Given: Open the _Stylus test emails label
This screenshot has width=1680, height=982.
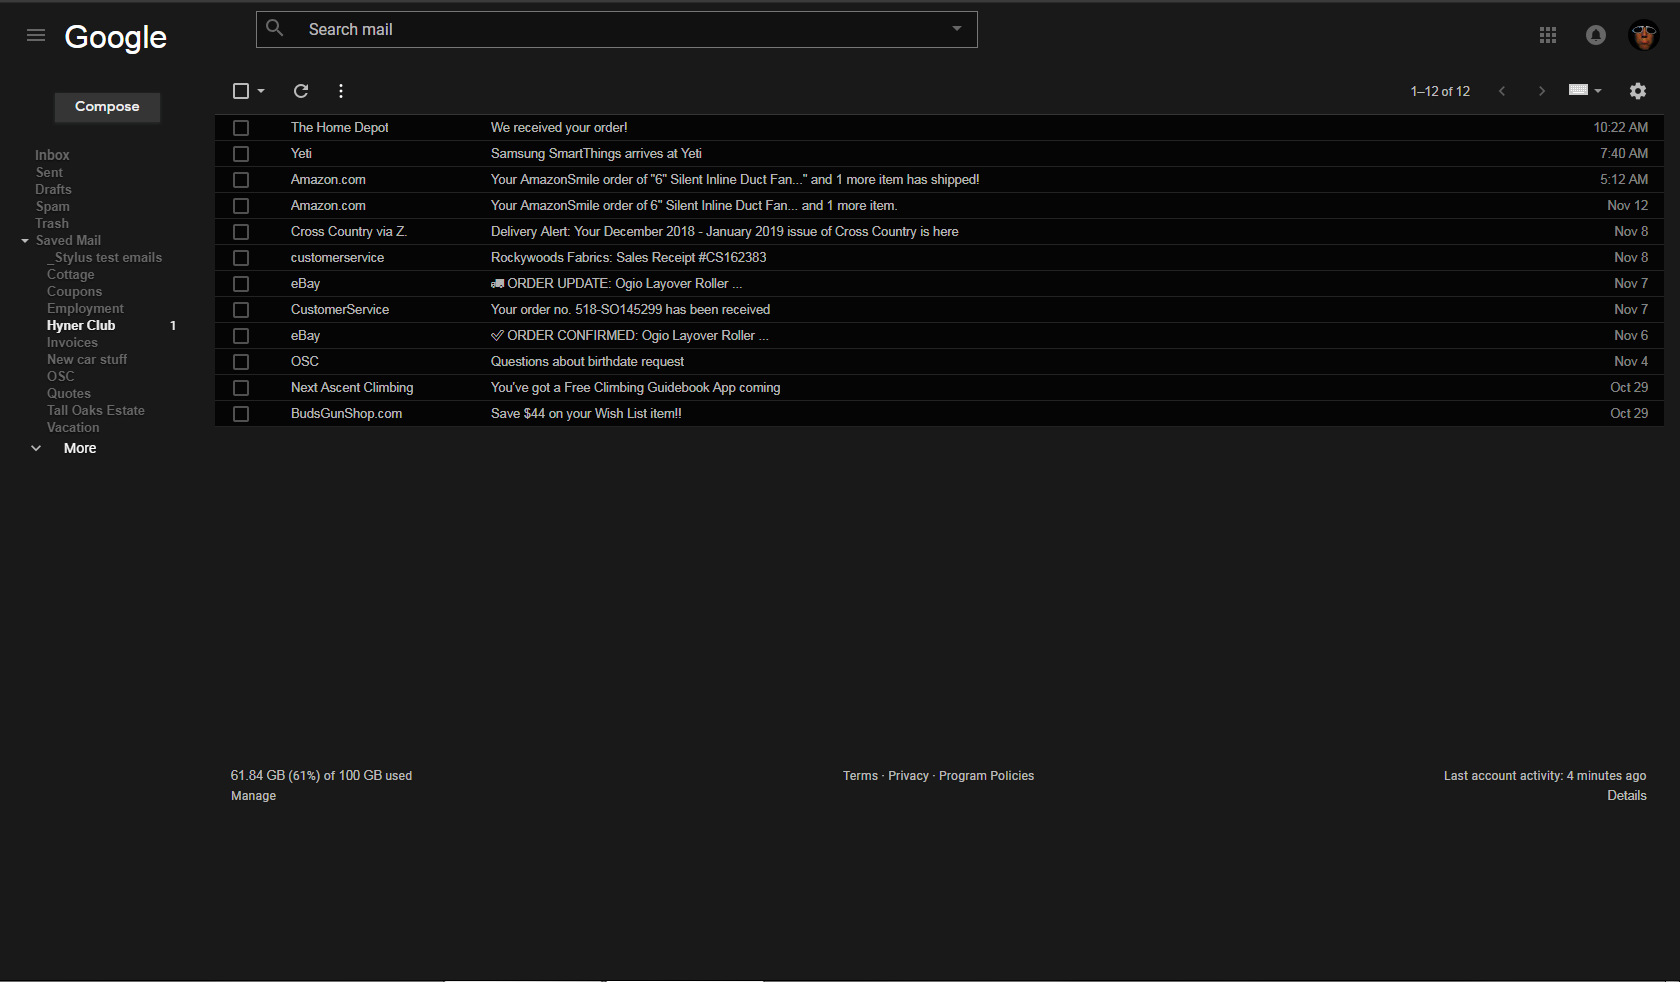Looking at the screenshot, I should tap(104, 257).
